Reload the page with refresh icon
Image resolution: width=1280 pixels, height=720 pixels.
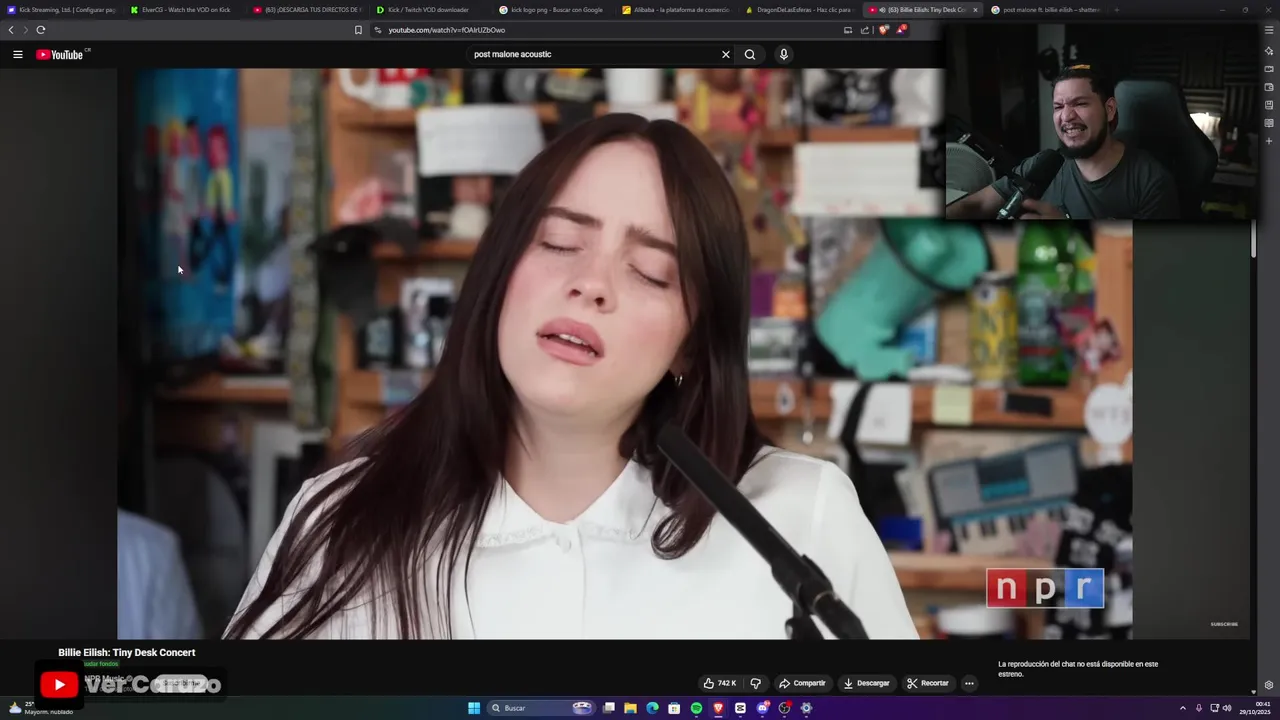[x=41, y=30]
